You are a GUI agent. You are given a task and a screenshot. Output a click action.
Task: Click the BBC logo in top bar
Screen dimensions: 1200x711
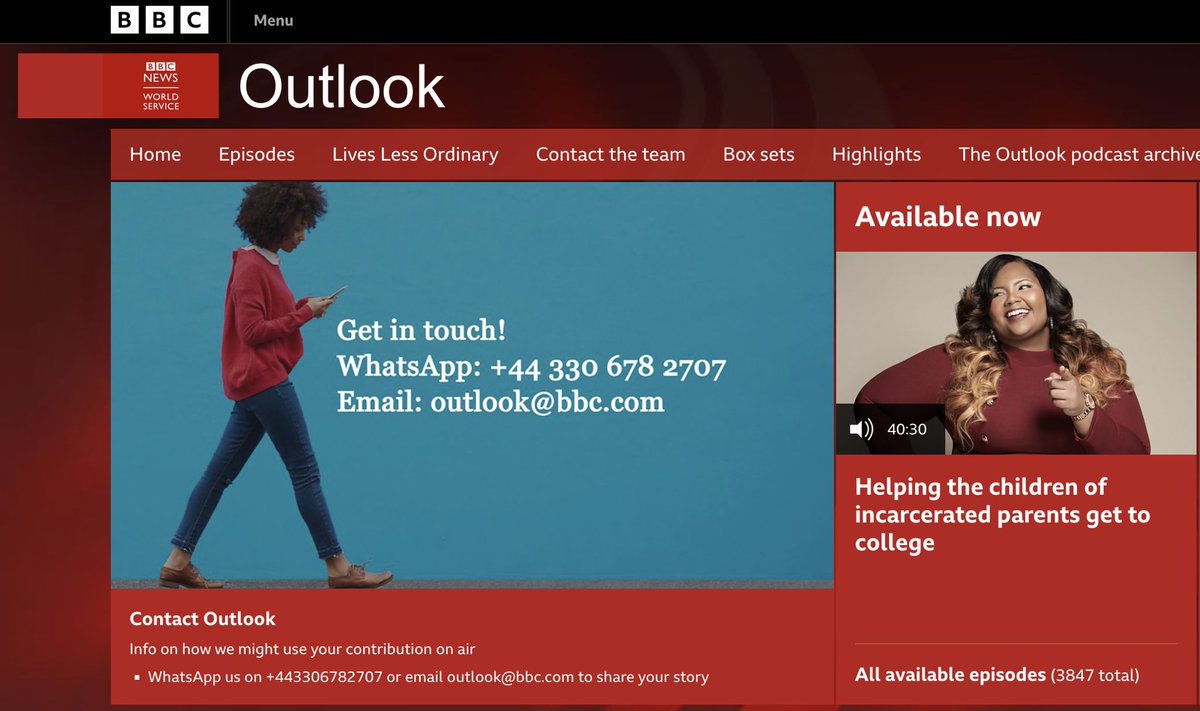[160, 20]
